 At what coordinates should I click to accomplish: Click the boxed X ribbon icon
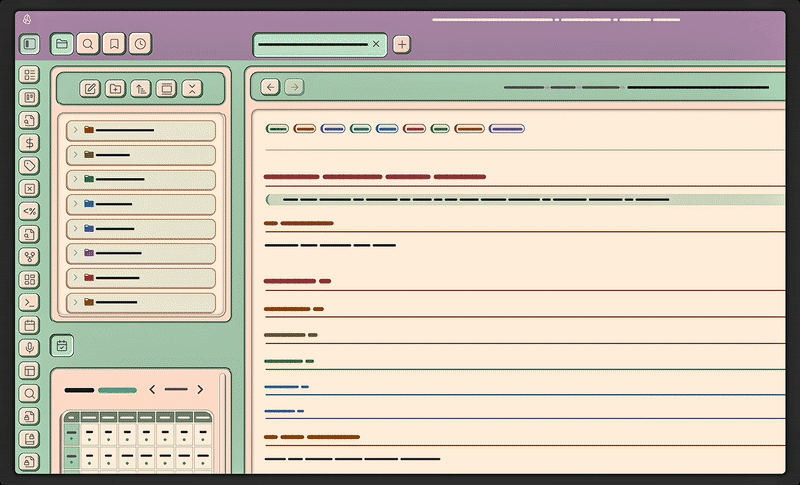(x=30, y=189)
